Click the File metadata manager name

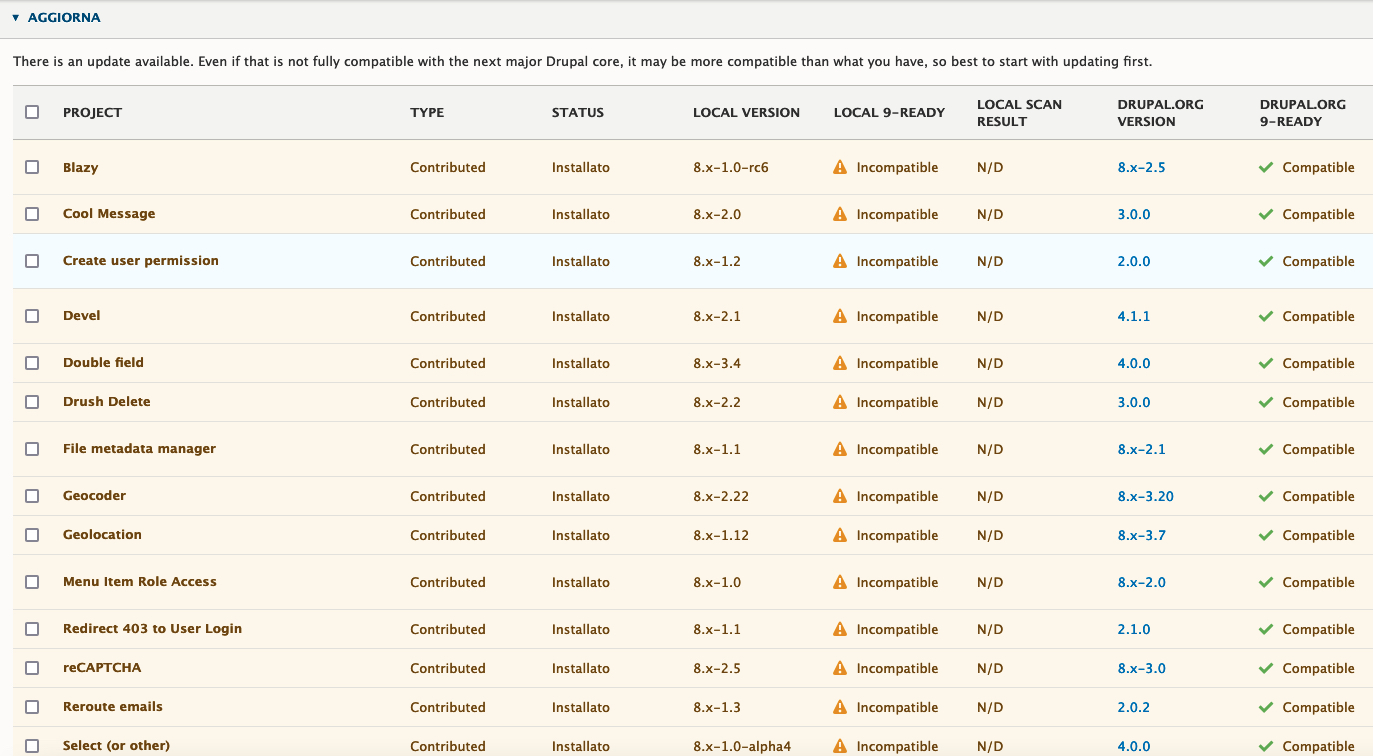139,449
